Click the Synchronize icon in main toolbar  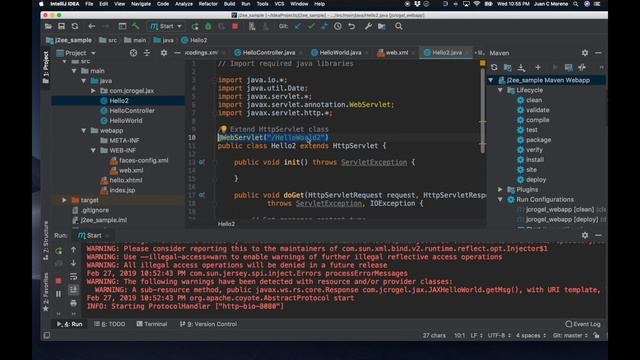pyautogui.click(x=75, y=26)
